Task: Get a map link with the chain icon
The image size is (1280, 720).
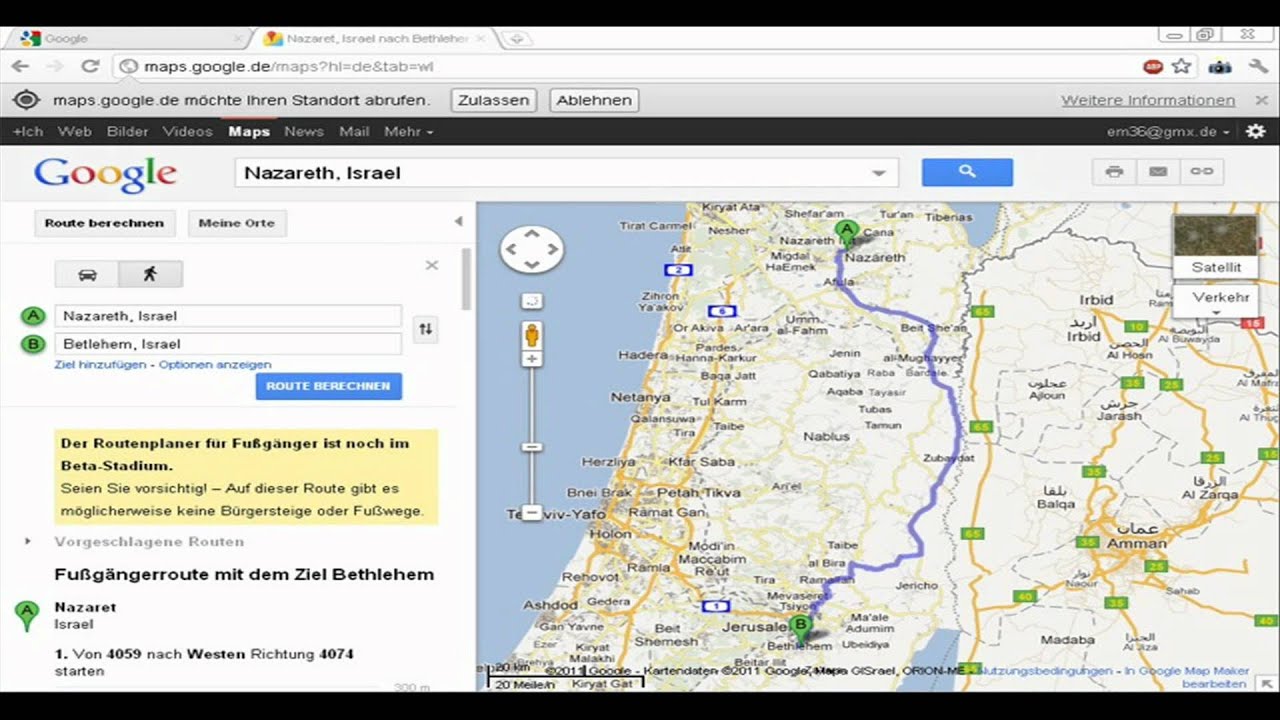Action: pyautogui.click(x=1201, y=172)
